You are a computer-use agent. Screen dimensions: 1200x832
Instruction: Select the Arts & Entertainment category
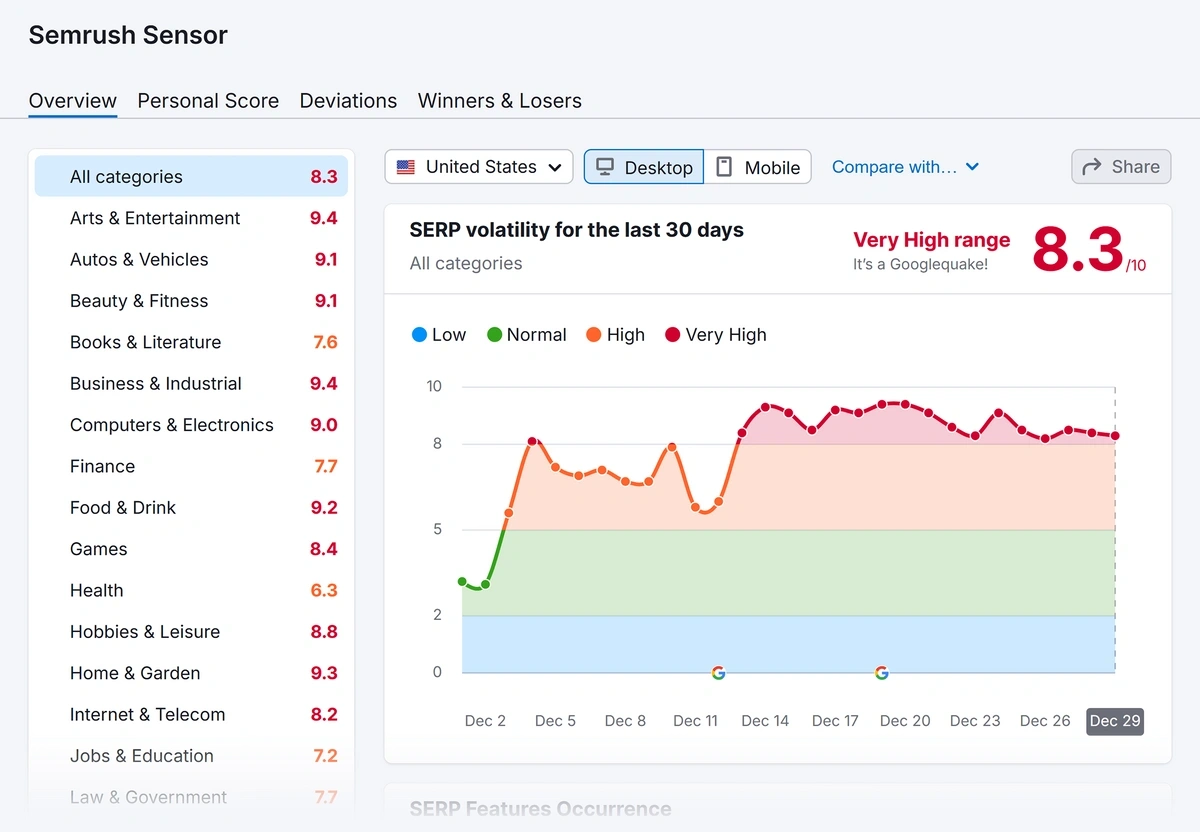(x=191, y=218)
